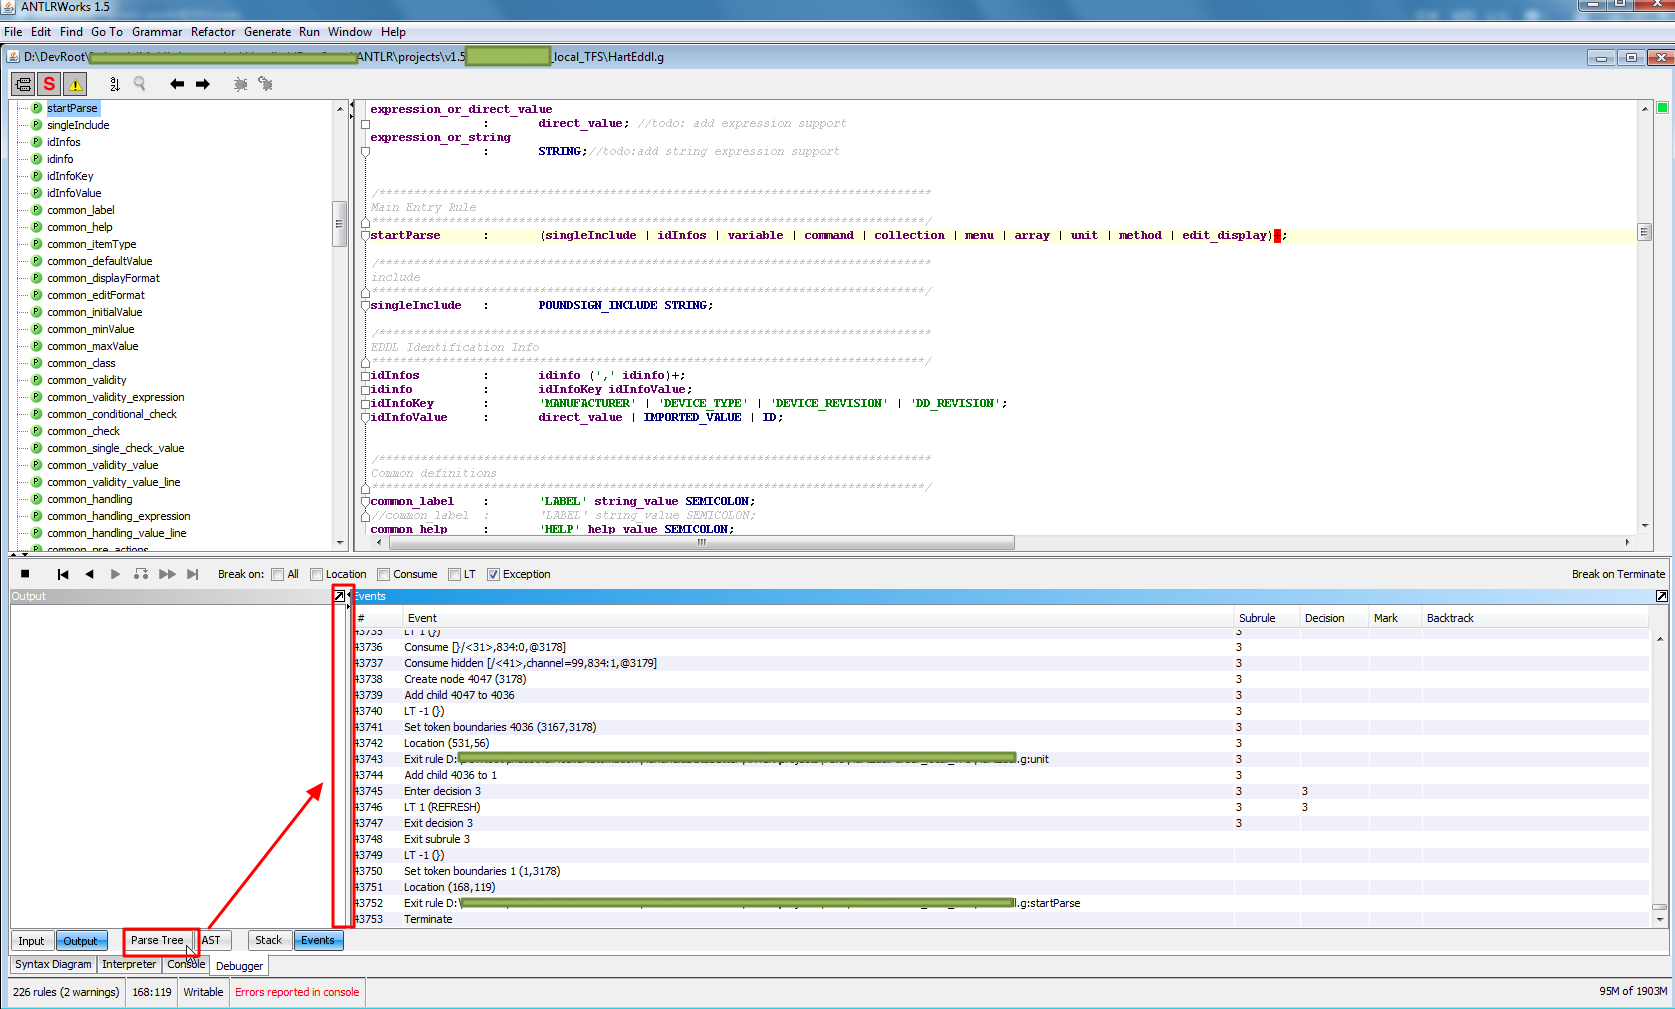Show the Input panel
Image resolution: width=1675 pixels, height=1009 pixels.
32,941
